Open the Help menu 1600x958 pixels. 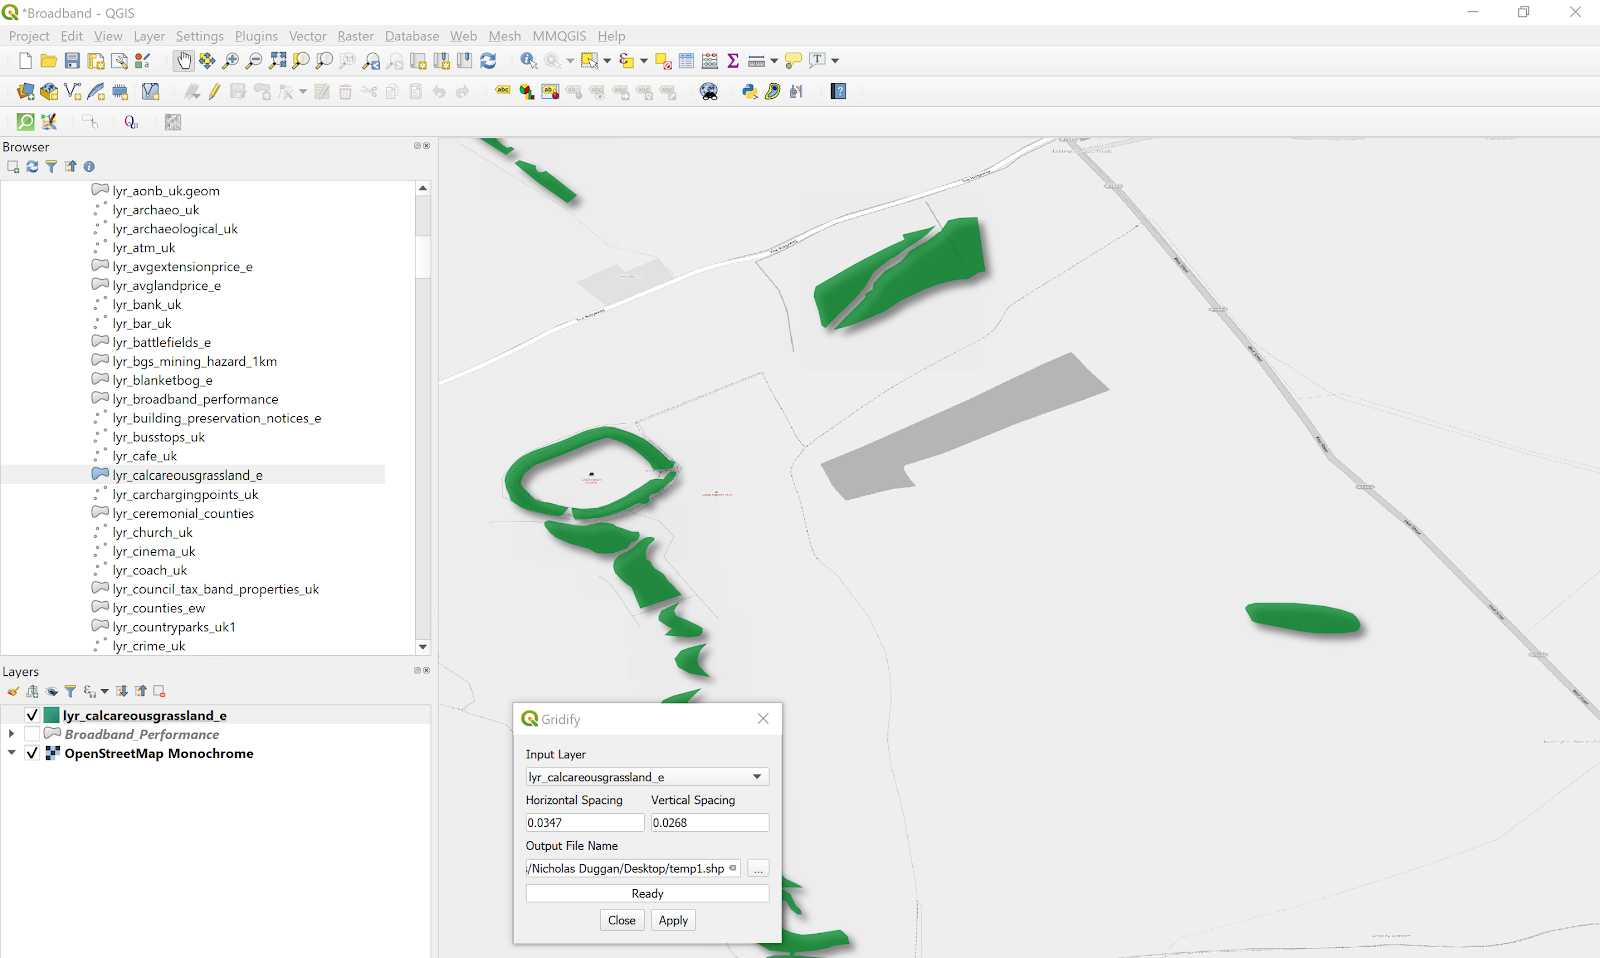click(611, 36)
